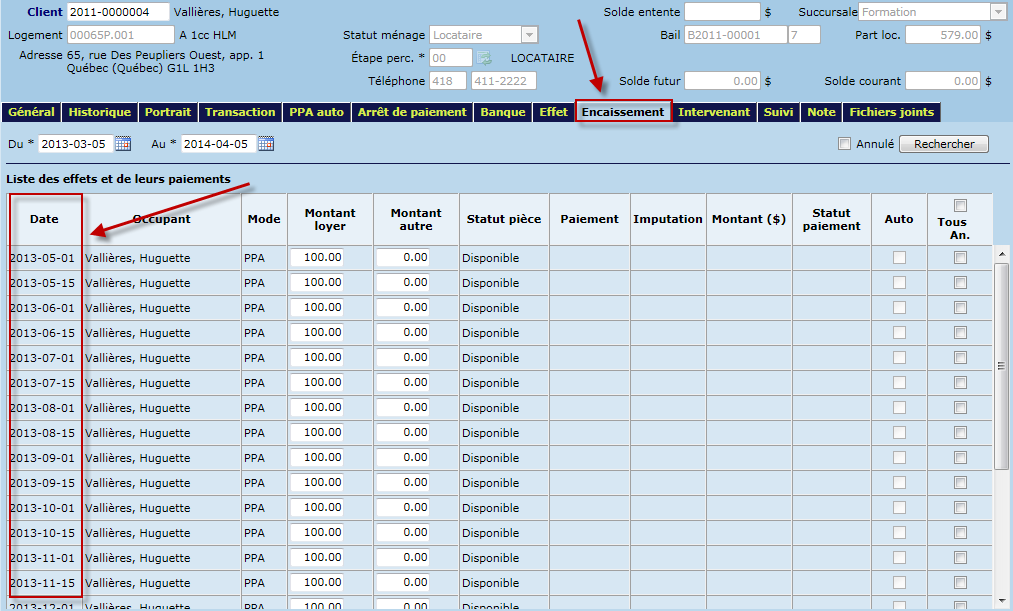Toggle the Tous An. header checkbox
Image resolution: width=1013 pixels, height=611 pixels.
pyautogui.click(x=960, y=205)
